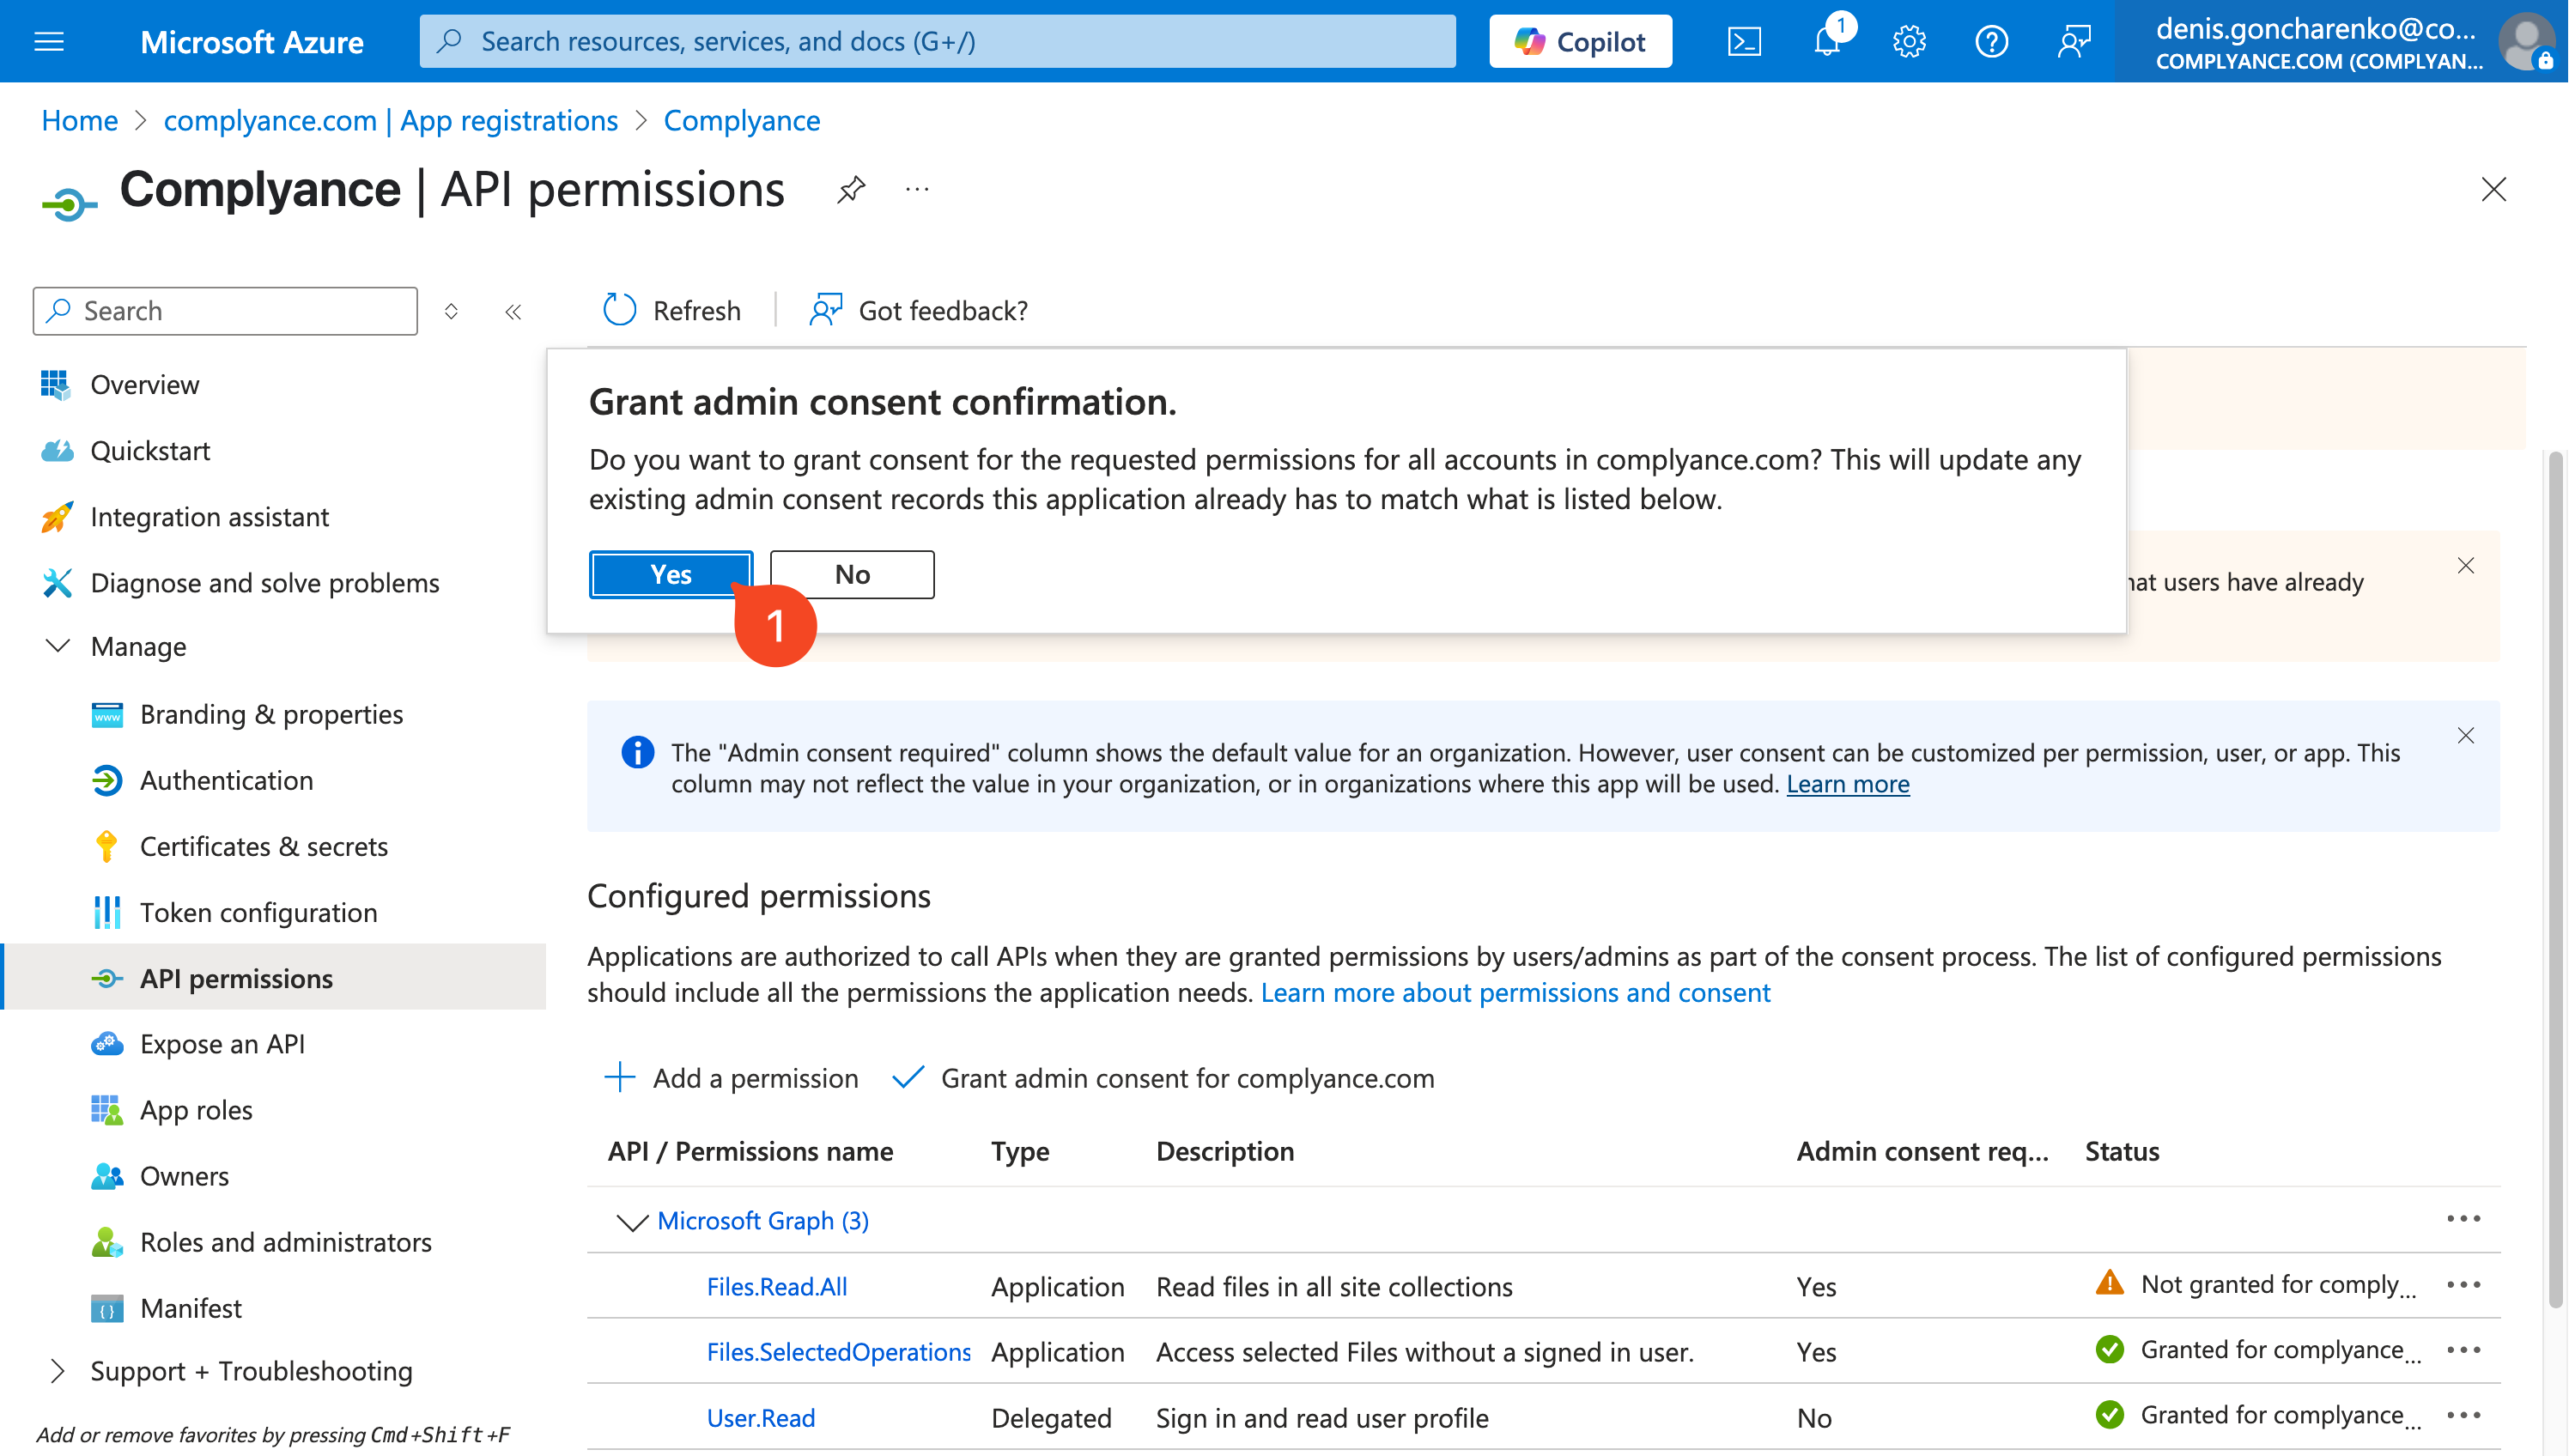Image resolution: width=2569 pixels, height=1456 pixels.
Task: Open the Copilot button
Action: pyautogui.click(x=1580, y=41)
